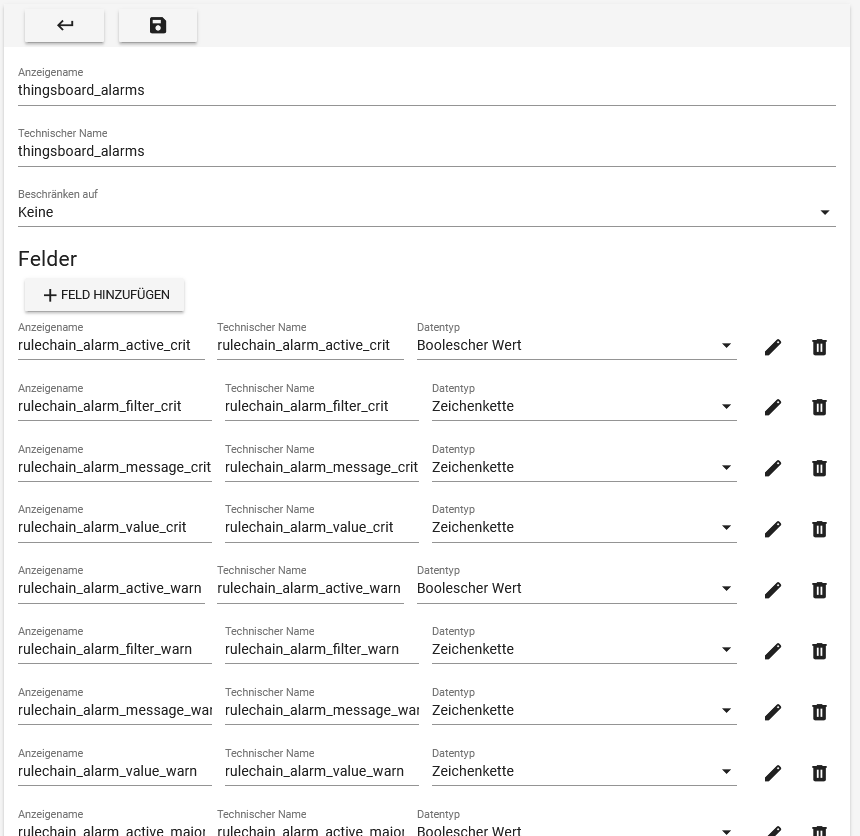The image size is (860, 836).
Task: Remove rulechain_alarm_value_crit using the trash icon
Action: coord(819,529)
